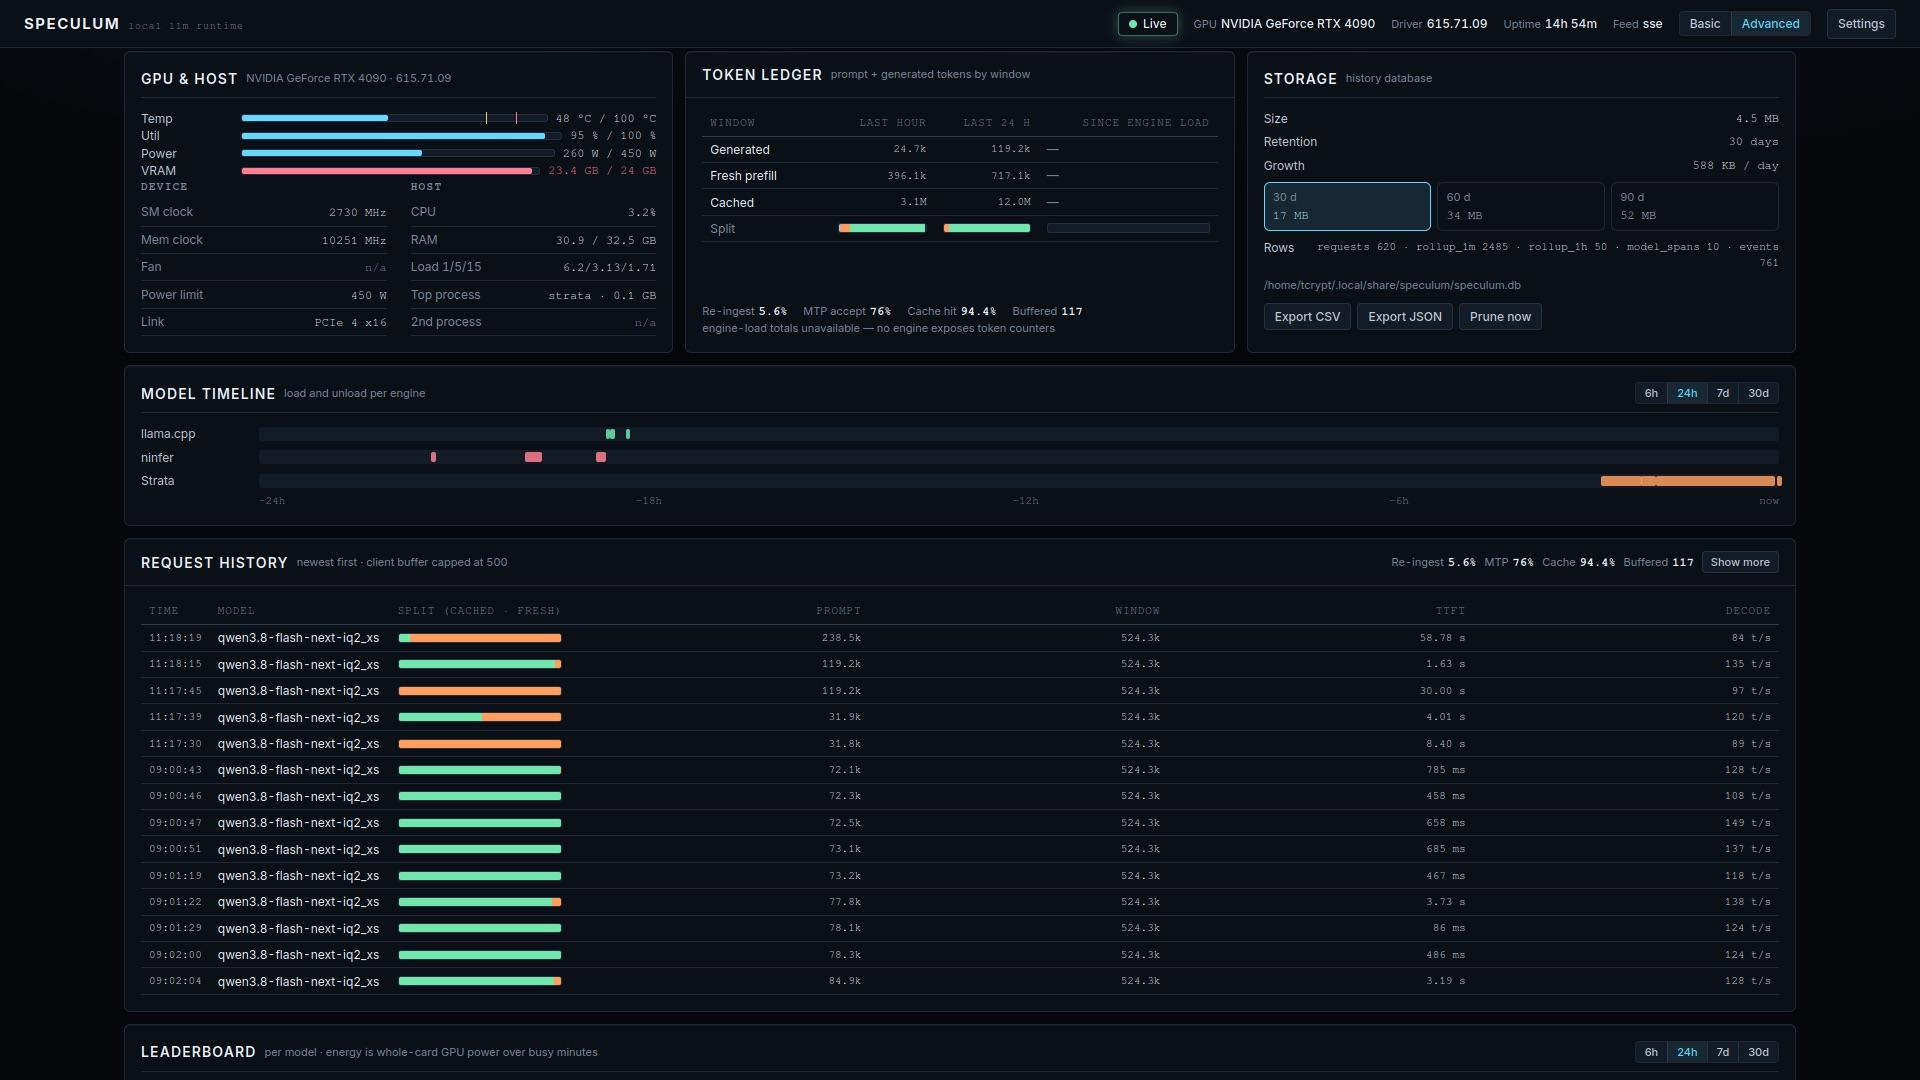The image size is (1920, 1080).
Task: Set Leaderboard range to 7d
Action: (x=1722, y=1053)
